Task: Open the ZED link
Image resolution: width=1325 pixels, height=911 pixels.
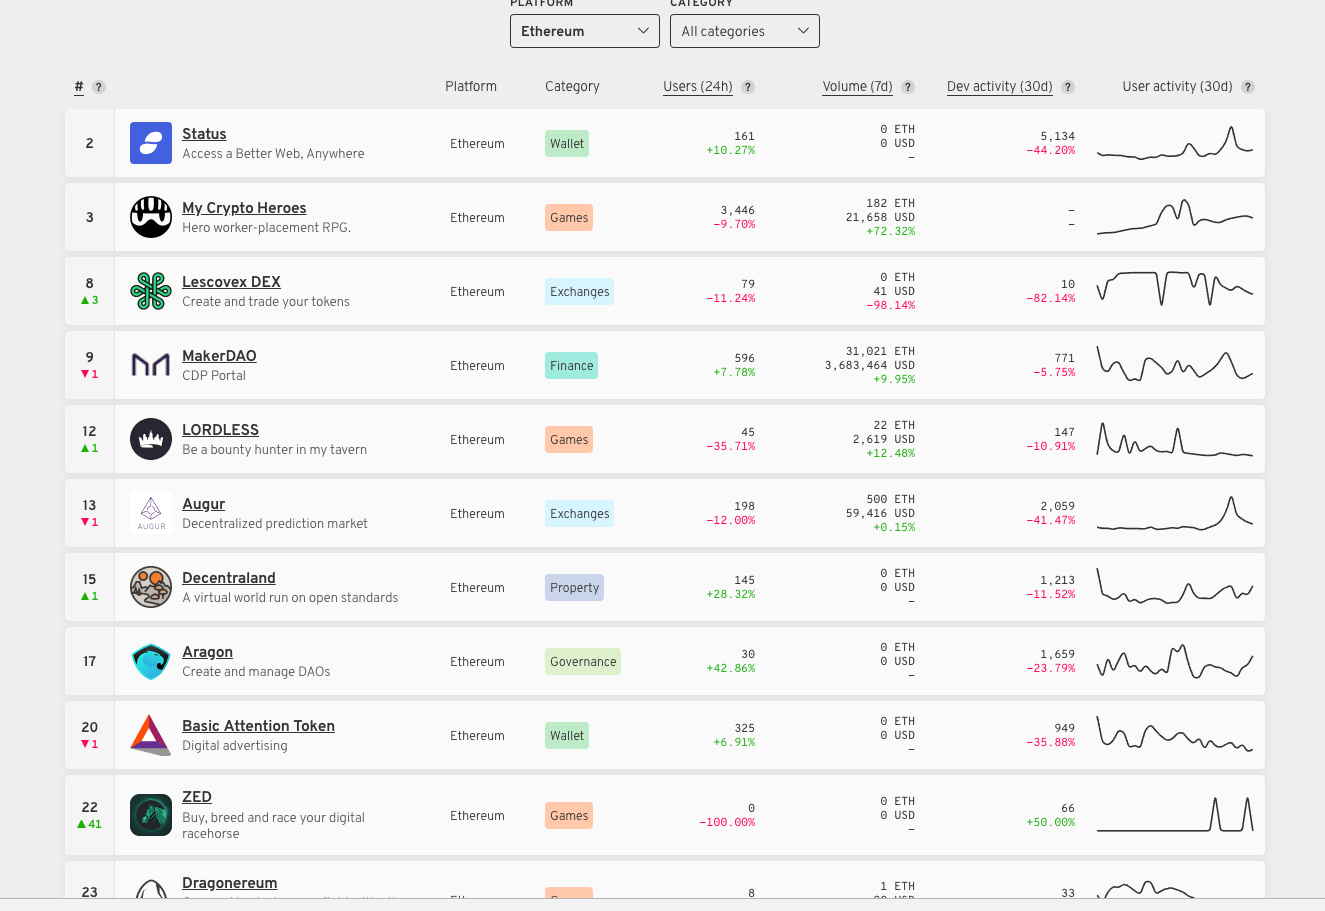Action: coord(197,797)
